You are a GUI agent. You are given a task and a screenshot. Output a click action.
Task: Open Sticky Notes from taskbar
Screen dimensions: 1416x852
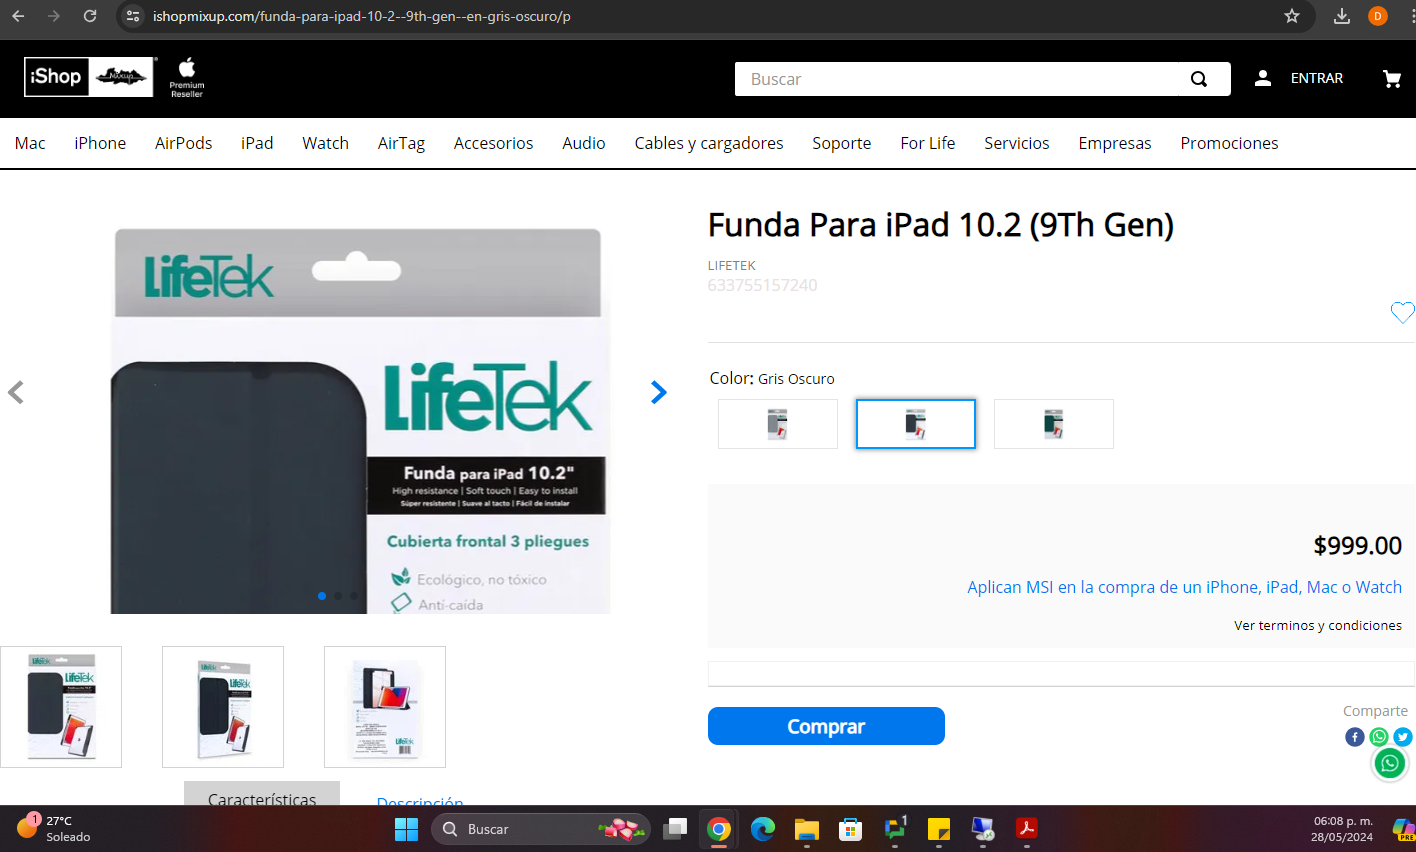coord(939,829)
